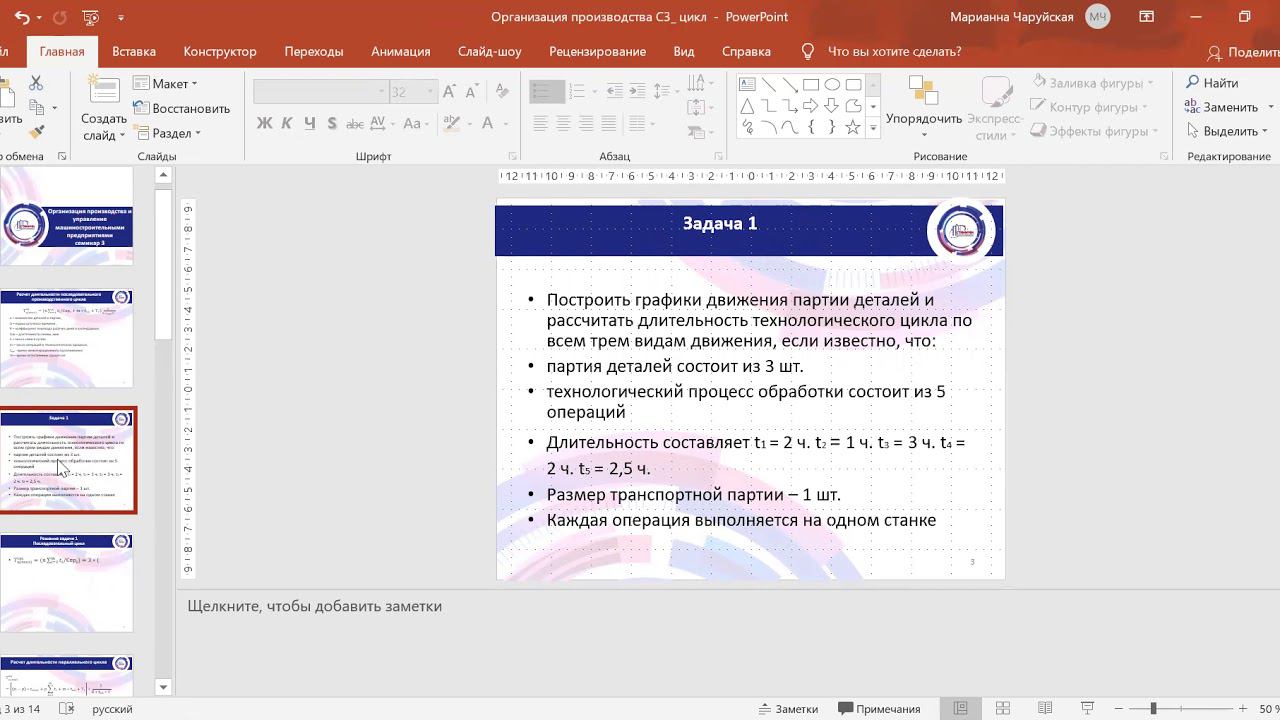The width and height of the screenshot is (1280, 720).
Task: Click the Найти find button
Action: pyautogui.click(x=1212, y=83)
